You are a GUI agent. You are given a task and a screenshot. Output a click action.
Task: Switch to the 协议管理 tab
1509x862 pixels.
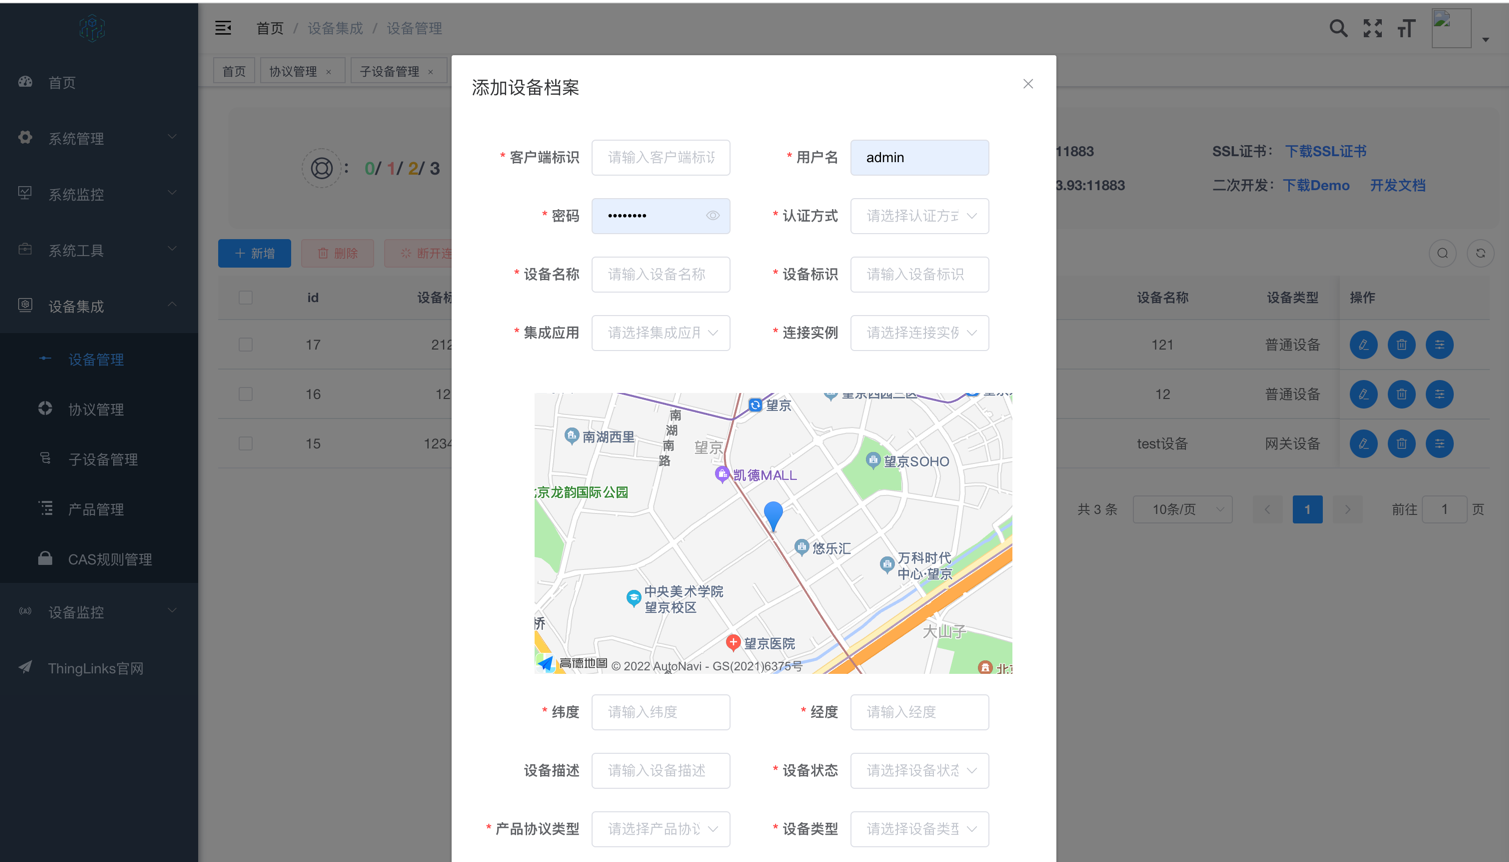pyautogui.click(x=295, y=70)
